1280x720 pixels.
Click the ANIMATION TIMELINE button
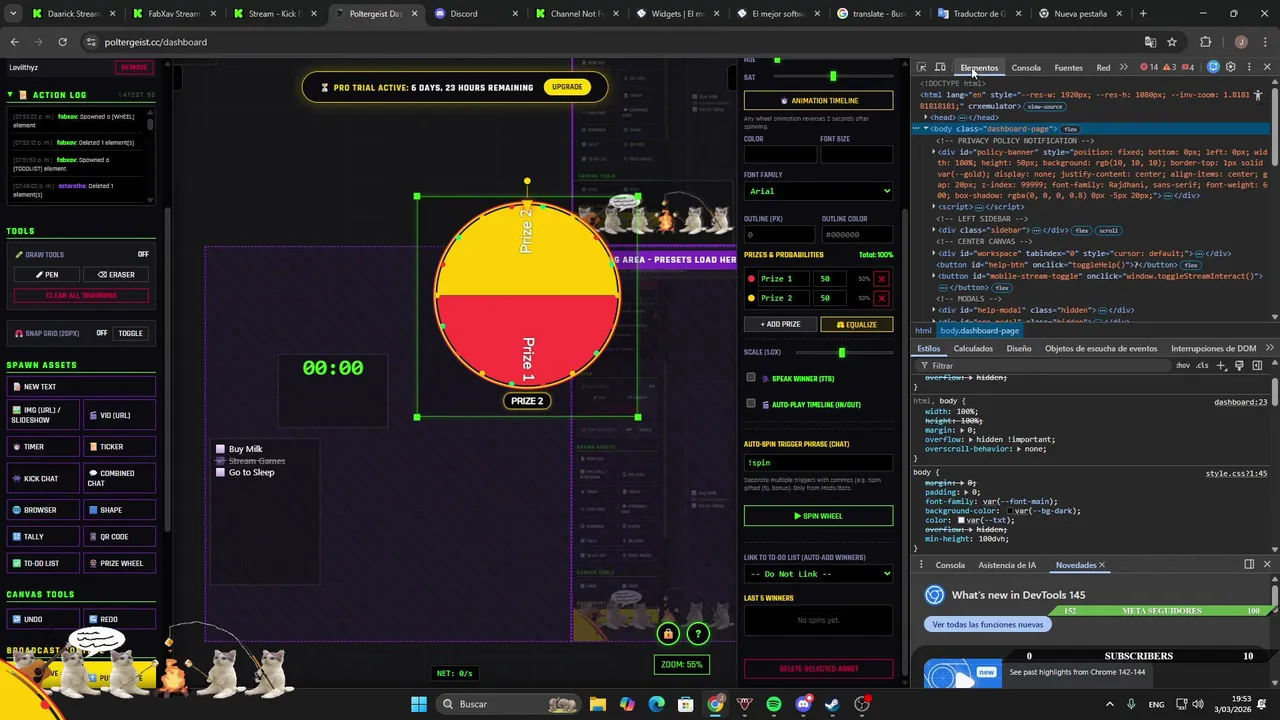(x=818, y=101)
